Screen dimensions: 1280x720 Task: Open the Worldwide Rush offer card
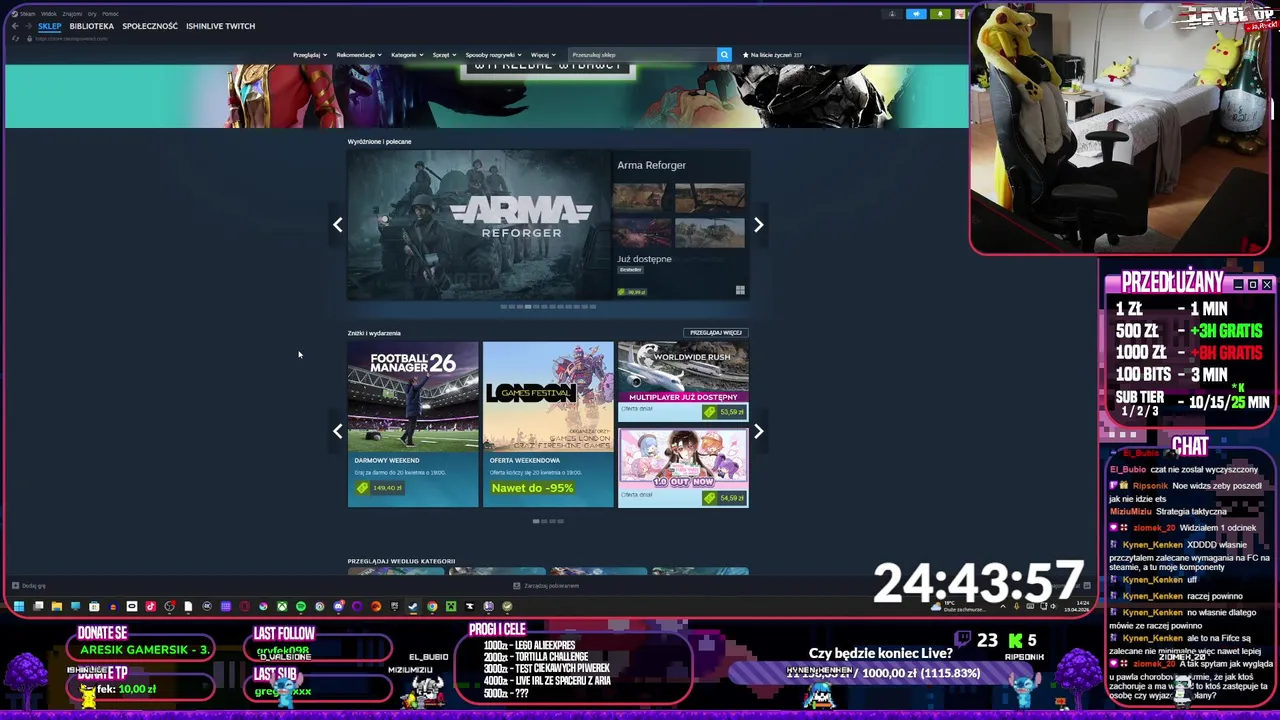(683, 382)
